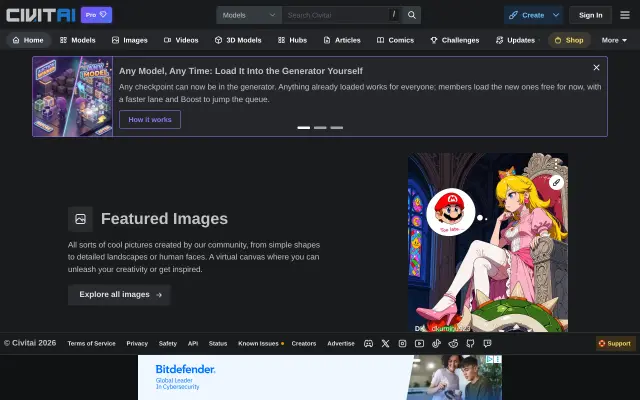Image resolution: width=640 pixels, height=400 pixels.
Task: Open the hamburger menu icon
Action: click(625, 15)
